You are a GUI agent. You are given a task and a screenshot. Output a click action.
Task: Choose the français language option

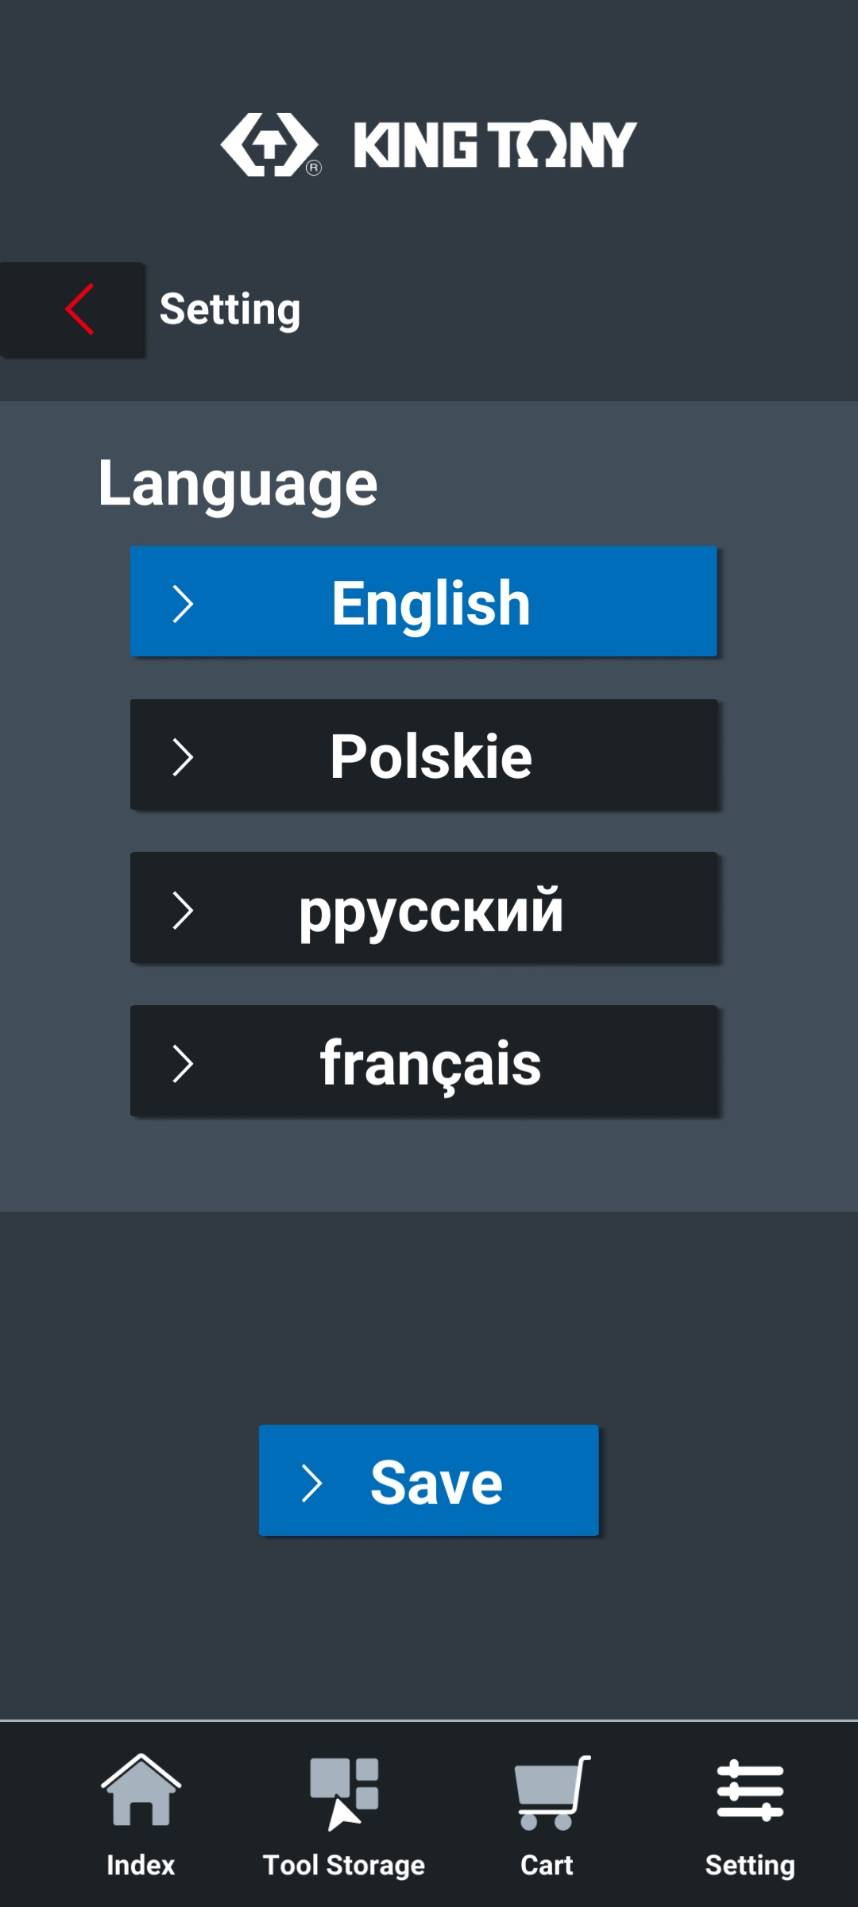click(430, 1062)
